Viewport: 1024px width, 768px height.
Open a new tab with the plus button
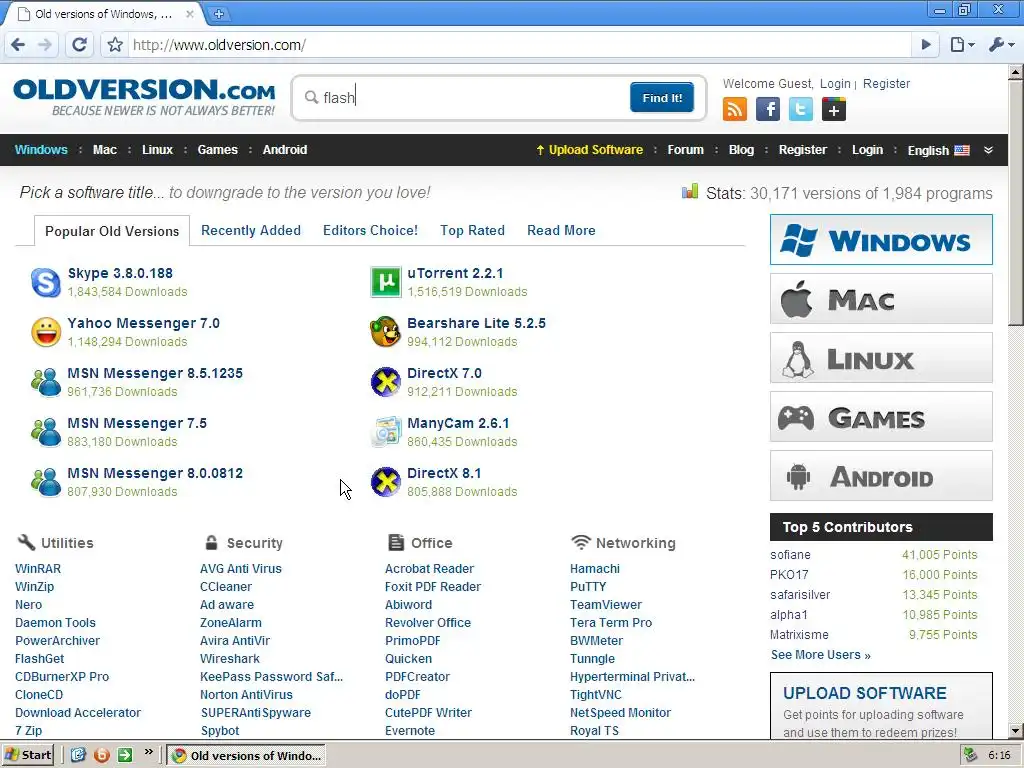219,14
